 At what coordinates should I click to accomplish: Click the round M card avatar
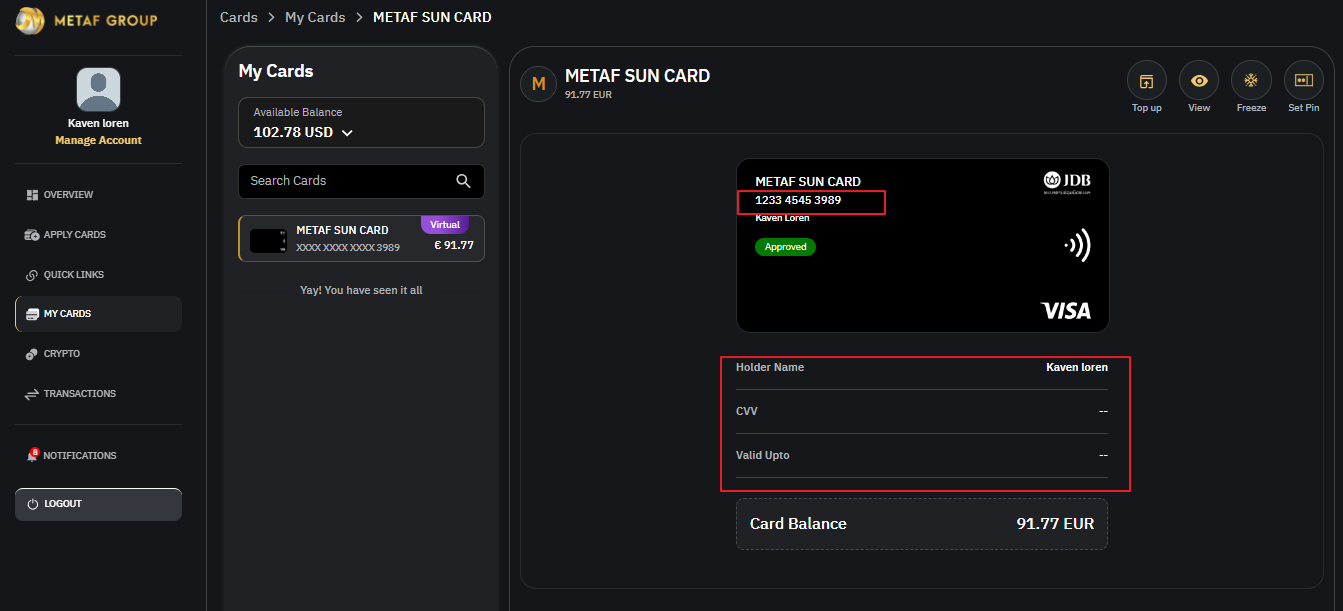tap(538, 84)
